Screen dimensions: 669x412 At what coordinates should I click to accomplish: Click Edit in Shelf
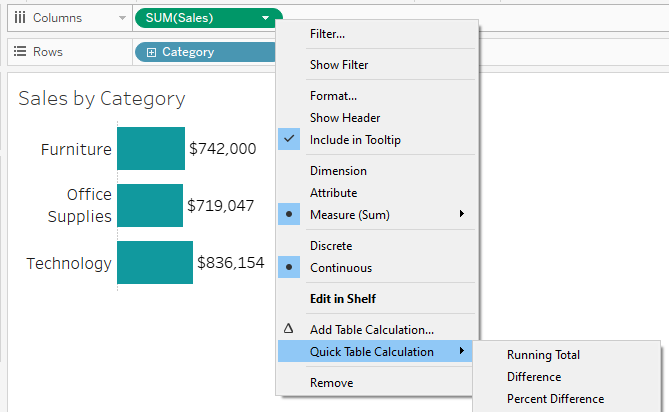click(342, 299)
